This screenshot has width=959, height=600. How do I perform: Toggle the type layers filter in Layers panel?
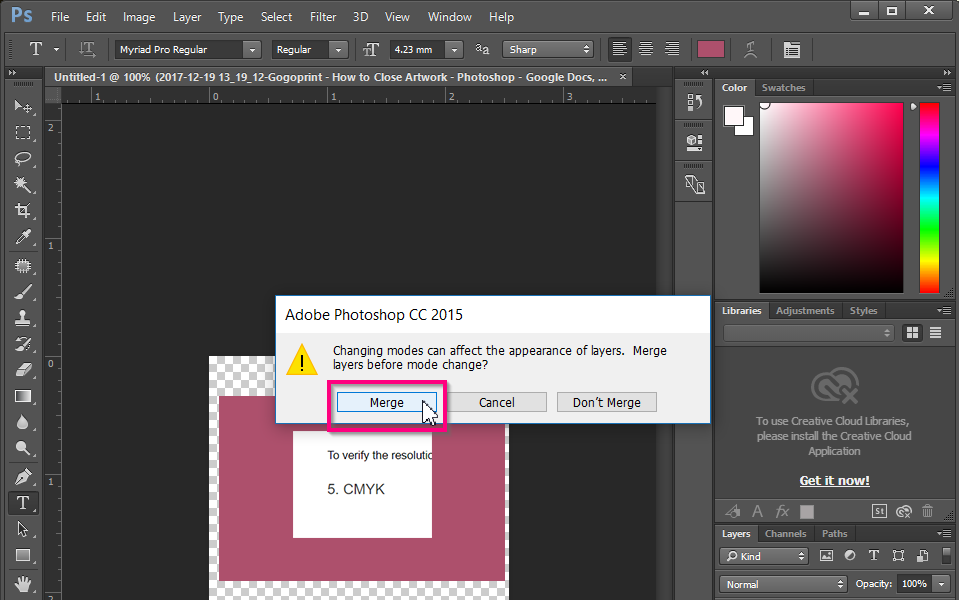point(873,555)
